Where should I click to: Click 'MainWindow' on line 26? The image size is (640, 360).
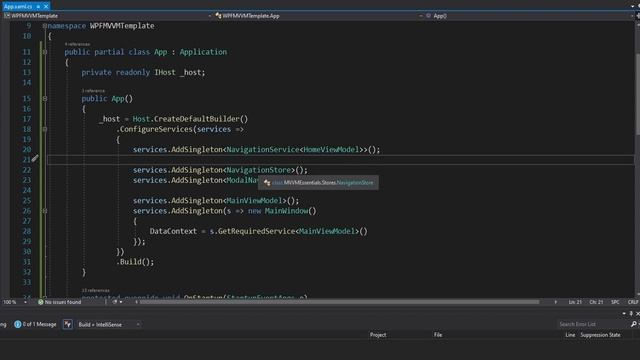click(286, 211)
